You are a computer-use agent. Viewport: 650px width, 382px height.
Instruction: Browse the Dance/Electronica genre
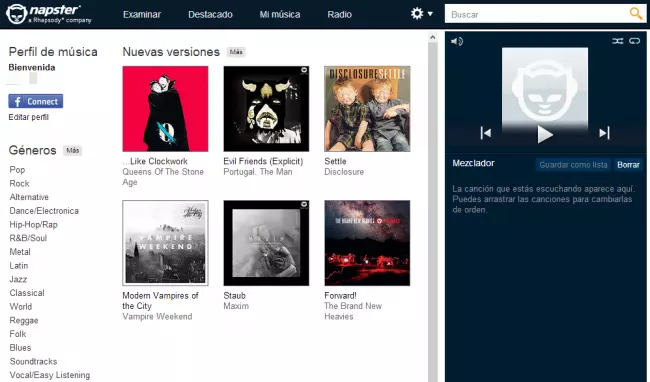44,211
